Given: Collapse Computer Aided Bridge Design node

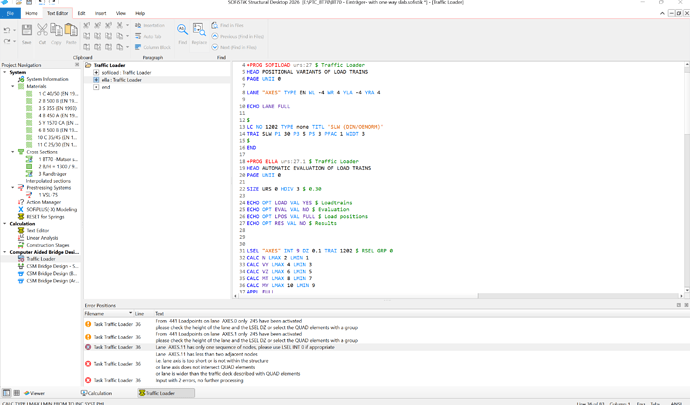Looking at the screenshot, I should (5, 252).
